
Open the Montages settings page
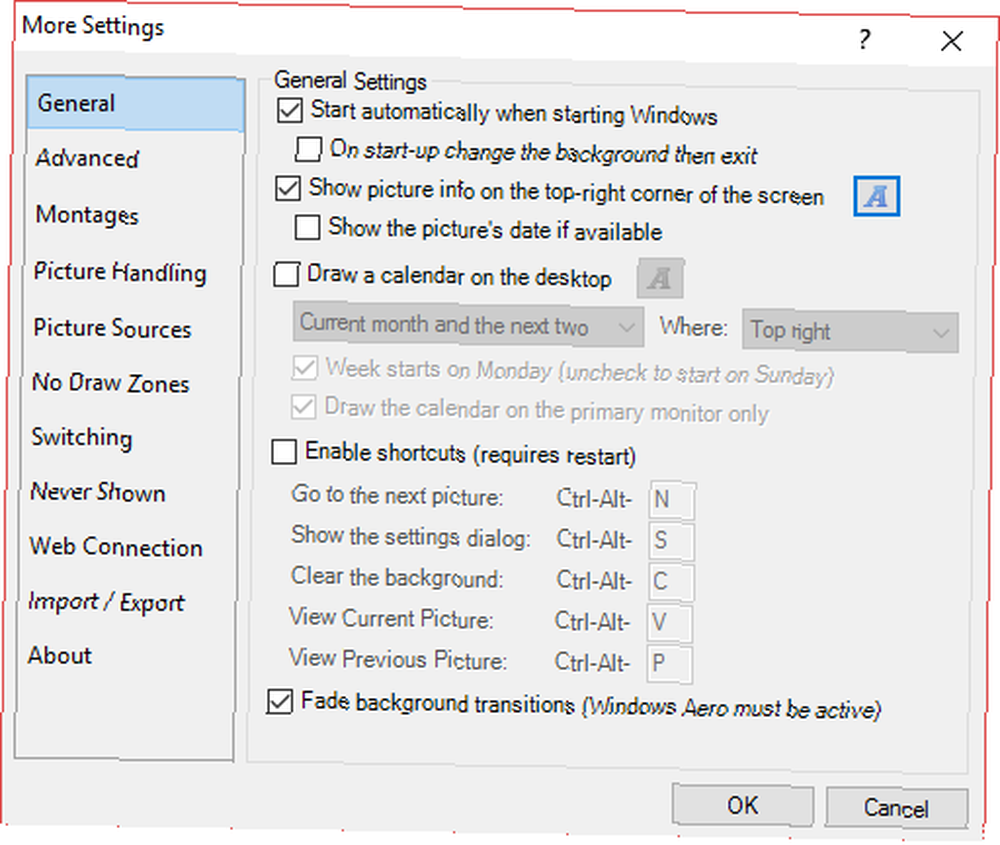pos(87,215)
